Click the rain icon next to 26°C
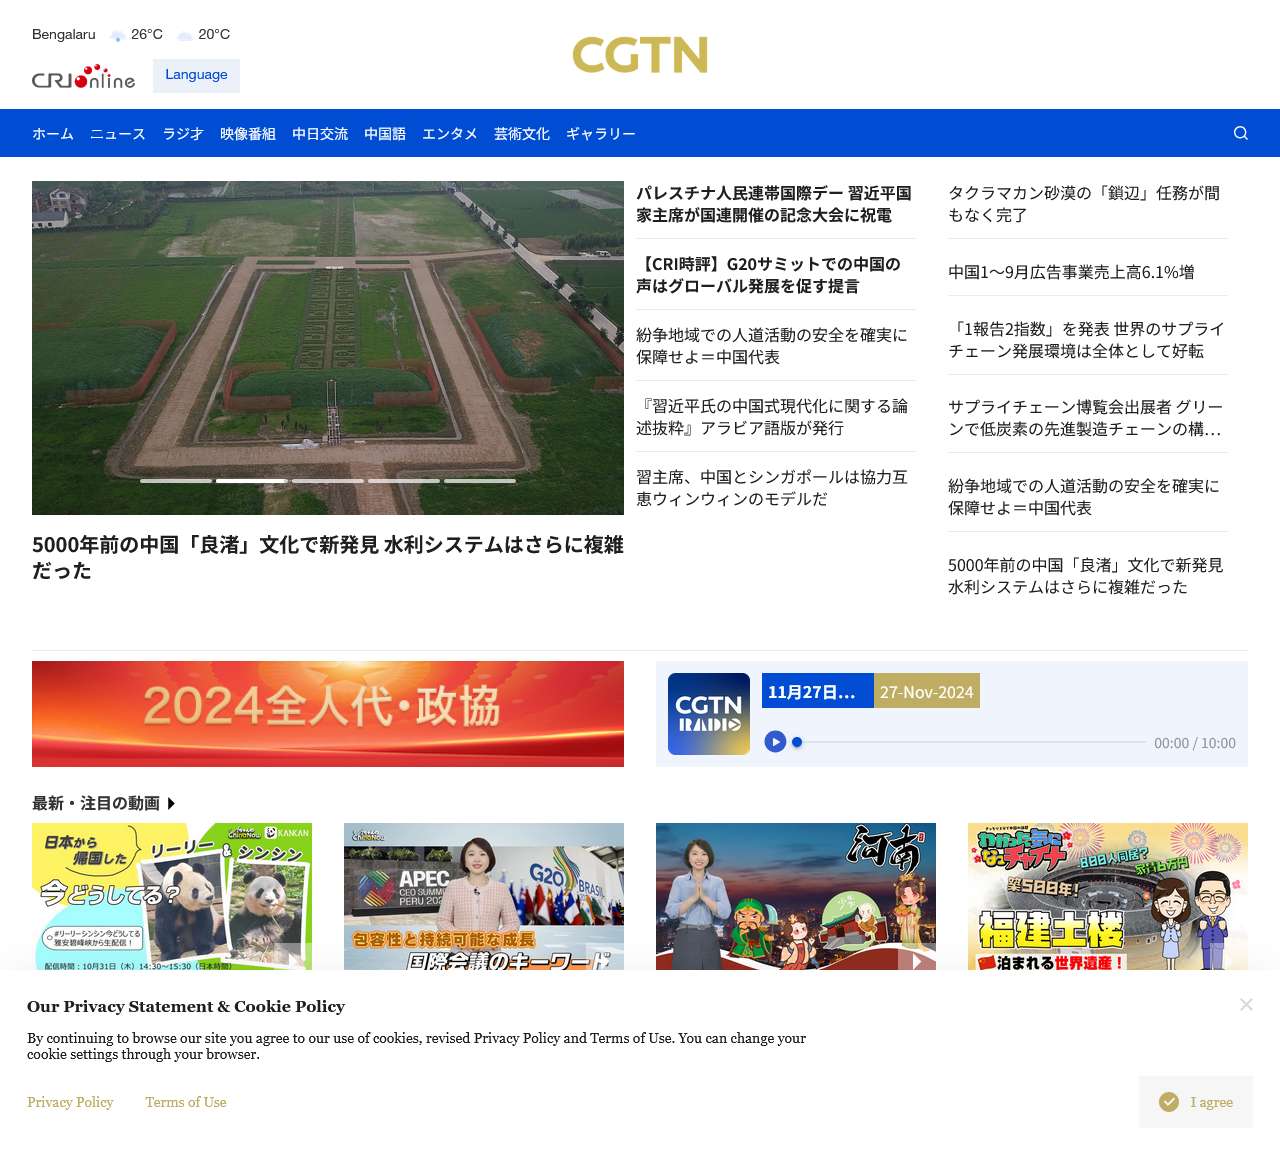 click(117, 34)
